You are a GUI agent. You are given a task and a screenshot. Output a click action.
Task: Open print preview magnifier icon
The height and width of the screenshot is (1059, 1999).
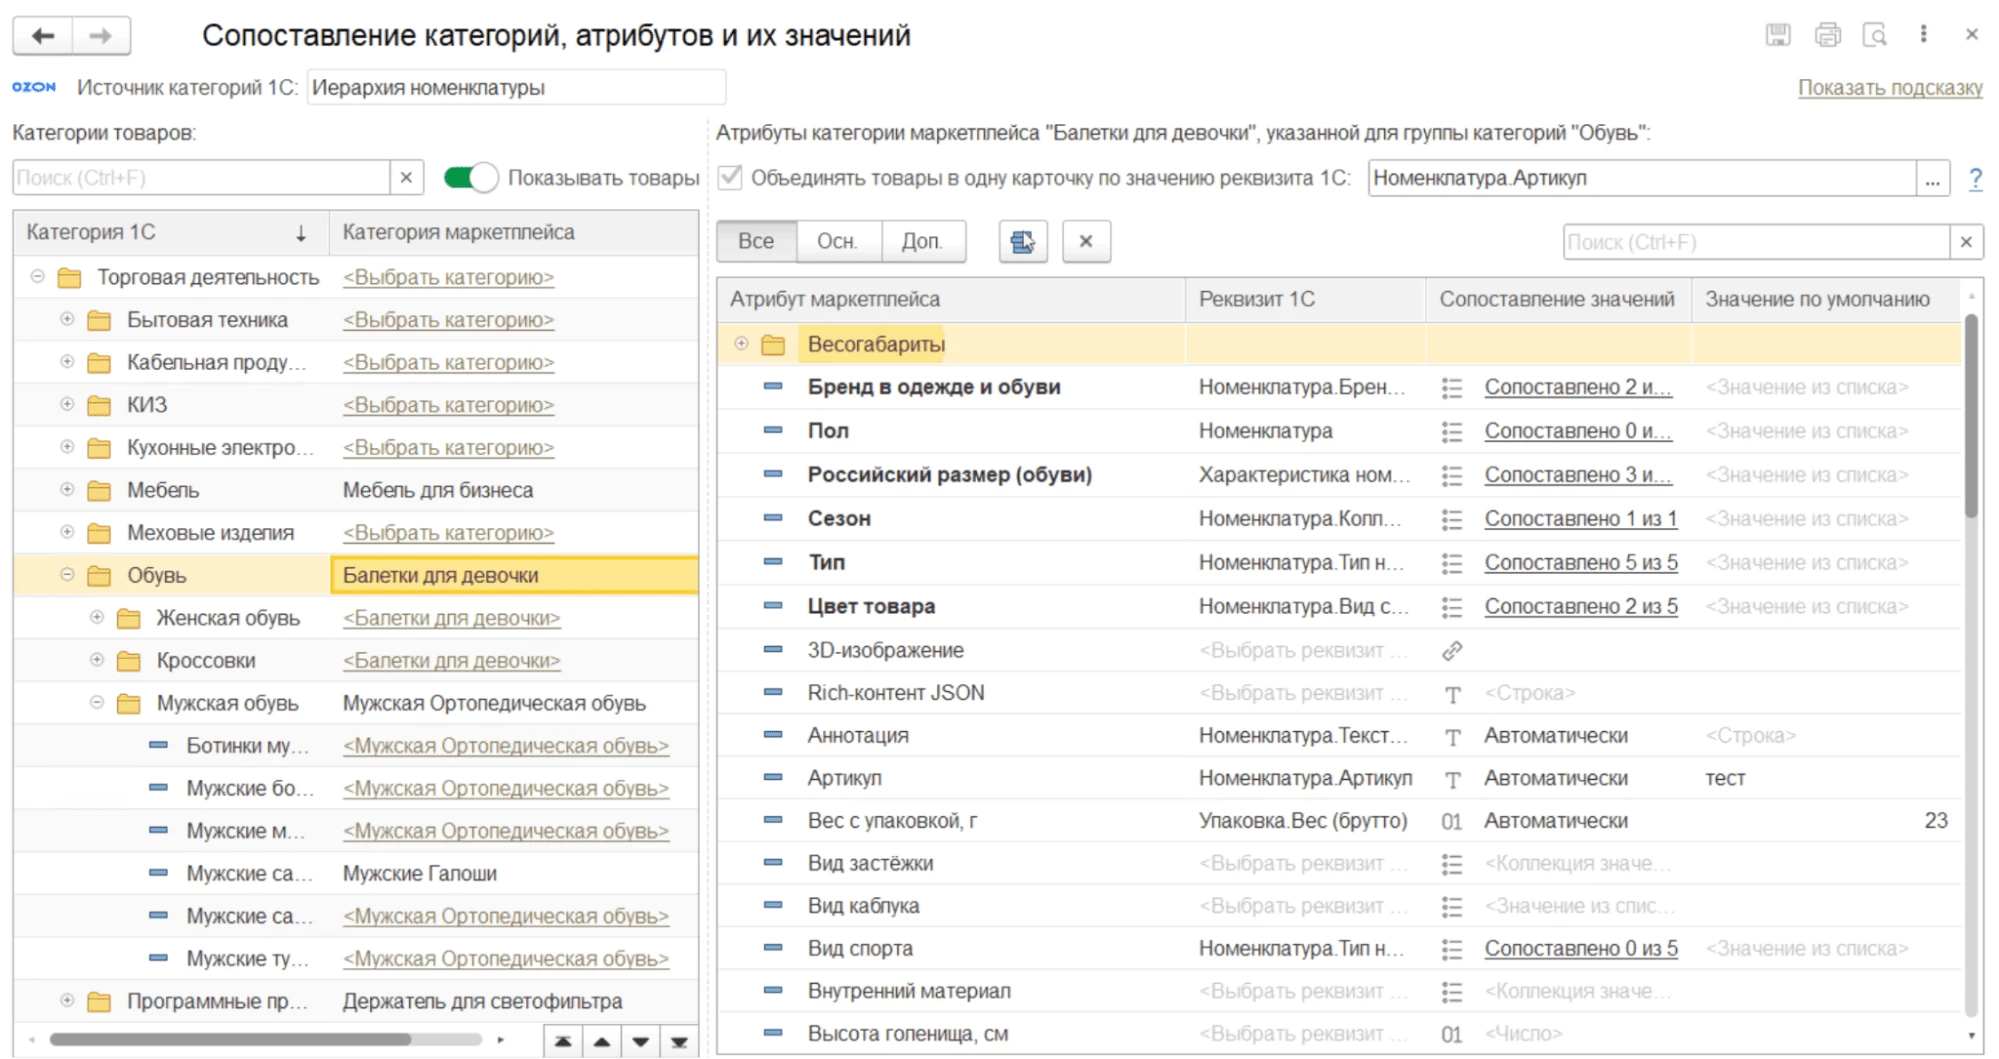tap(1875, 35)
